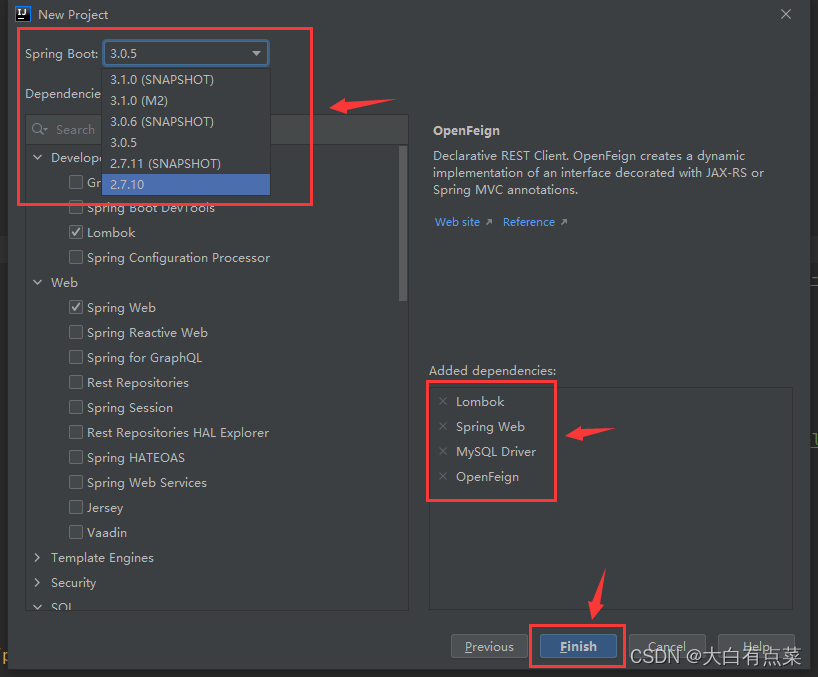818x677 pixels.
Task: Close the New Project dialog
Action: click(x=786, y=14)
